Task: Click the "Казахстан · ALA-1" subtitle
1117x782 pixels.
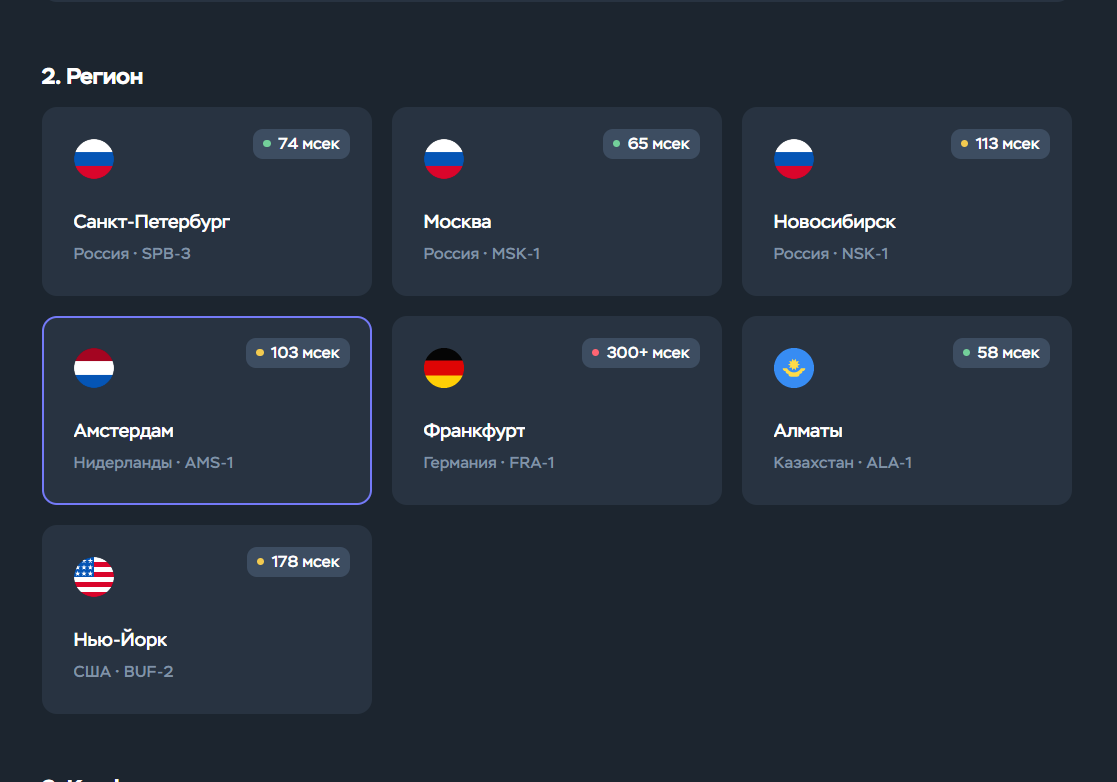Action: click(843, 463)
